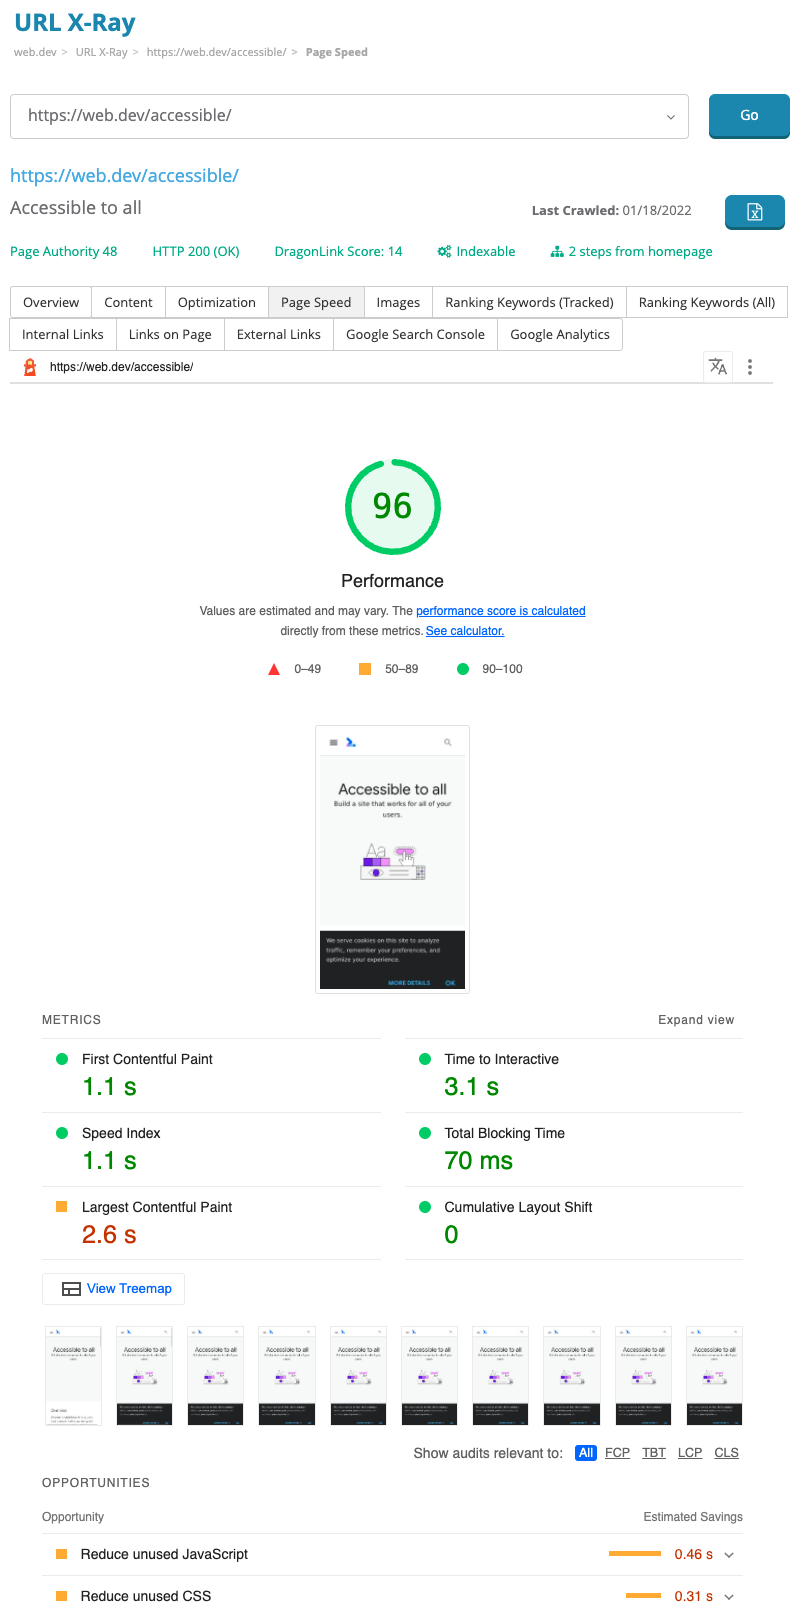Expand Reduce unused JavaScript opportunity

coord(729,1555)
